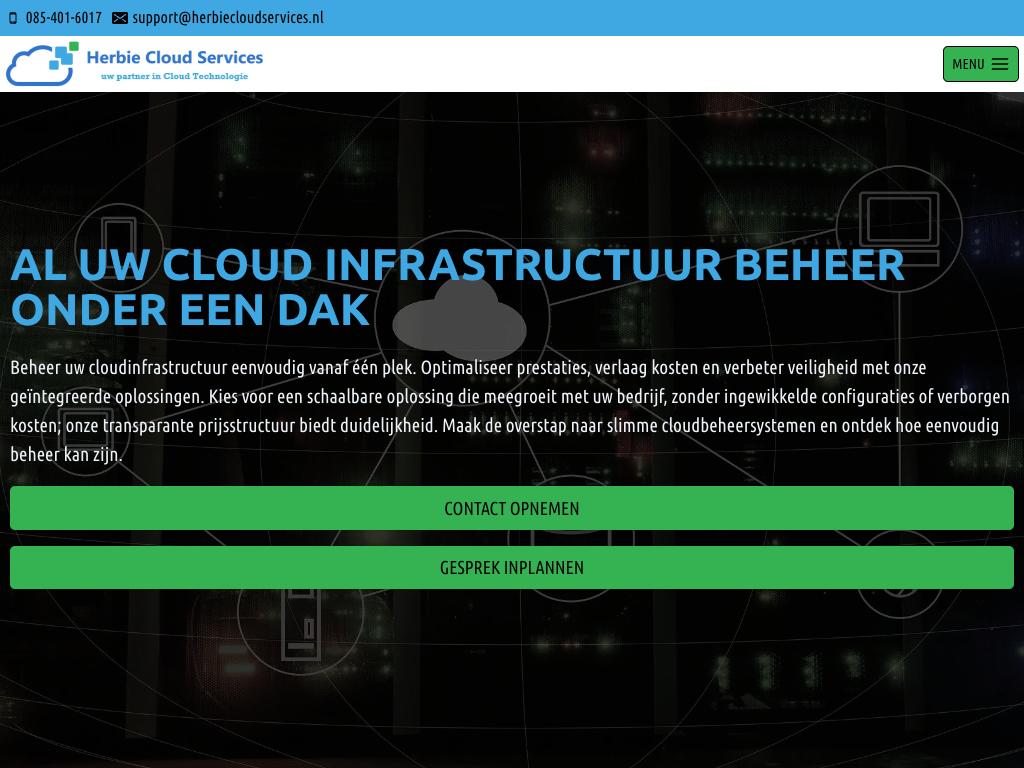
Task: Click the phone icon in top bar
Action: pos(13,18)
